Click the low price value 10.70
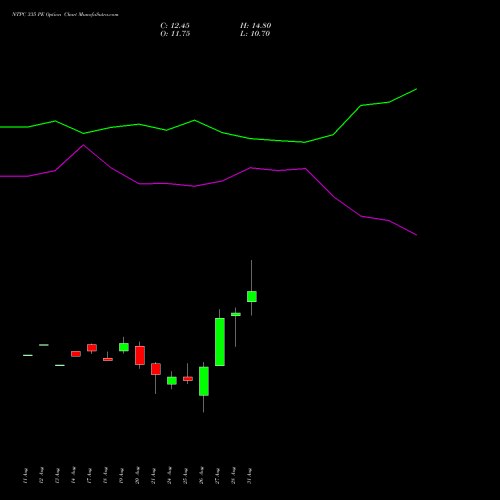This screenshot has height=500, width=500. 260,34
